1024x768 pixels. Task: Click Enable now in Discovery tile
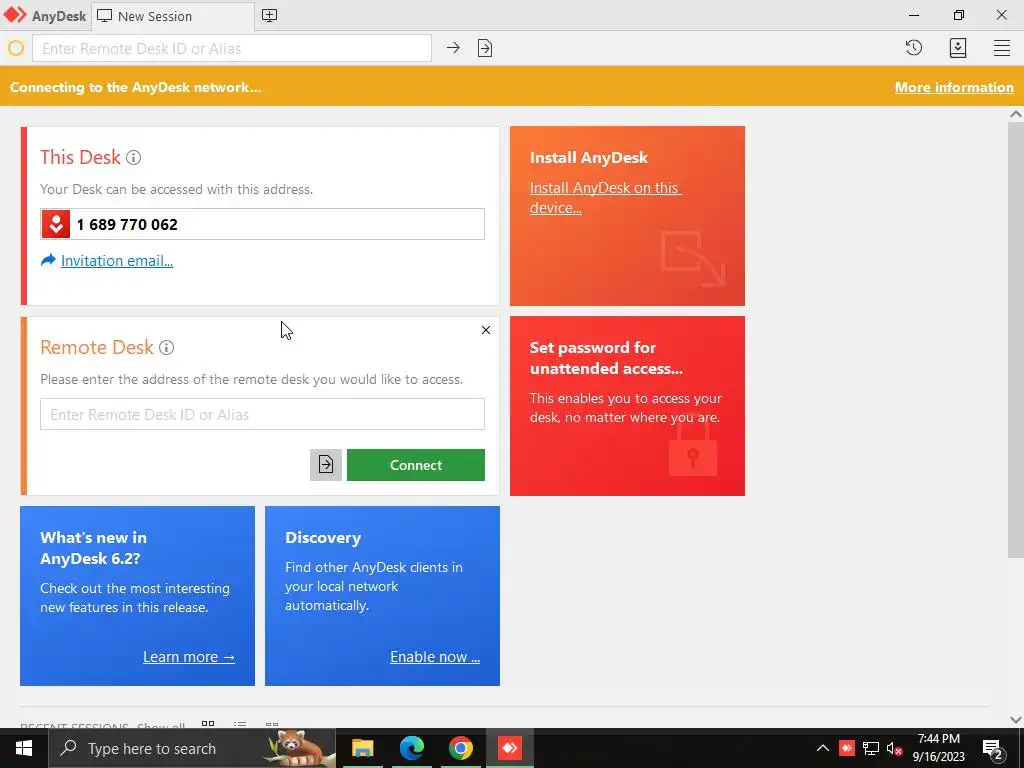click(x=435, y=656)
